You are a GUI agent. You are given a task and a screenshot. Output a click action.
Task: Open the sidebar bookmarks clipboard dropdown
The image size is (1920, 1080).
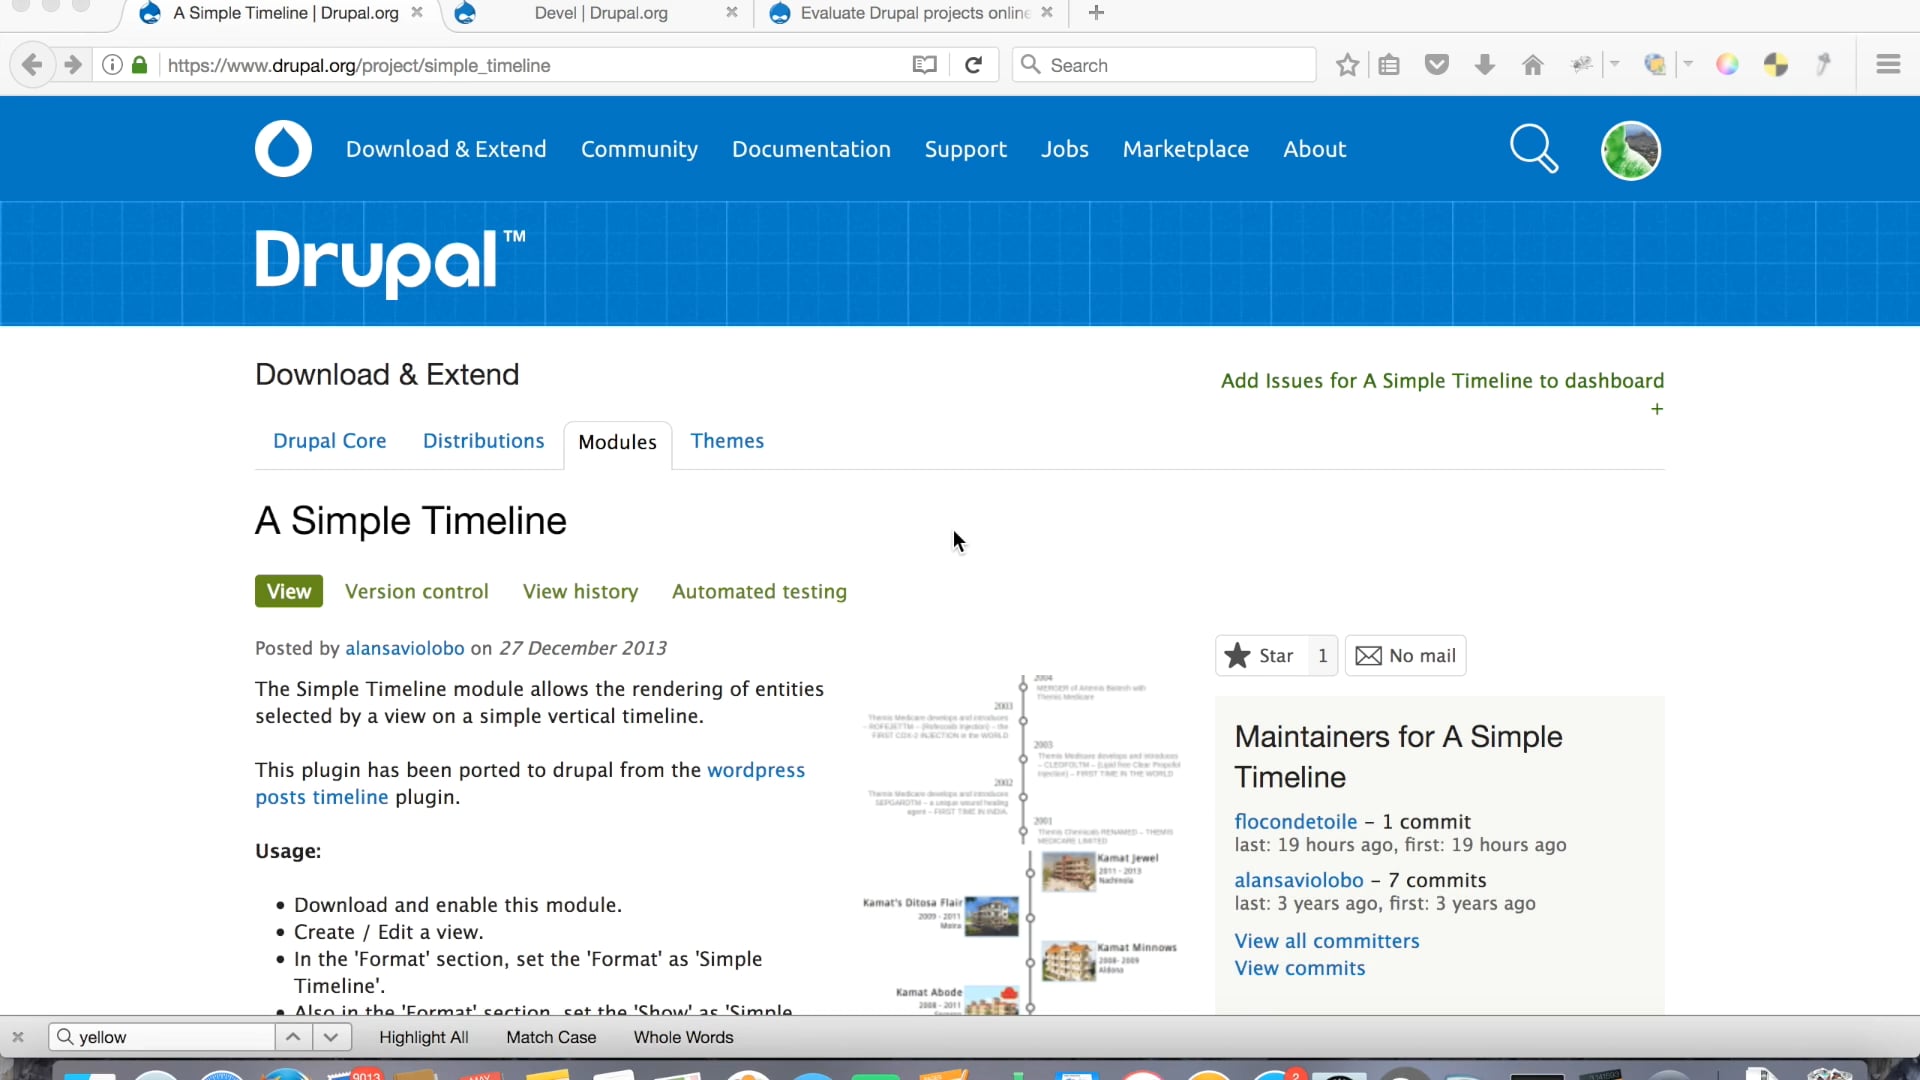pyautogui.click(x=1389, y=64)
